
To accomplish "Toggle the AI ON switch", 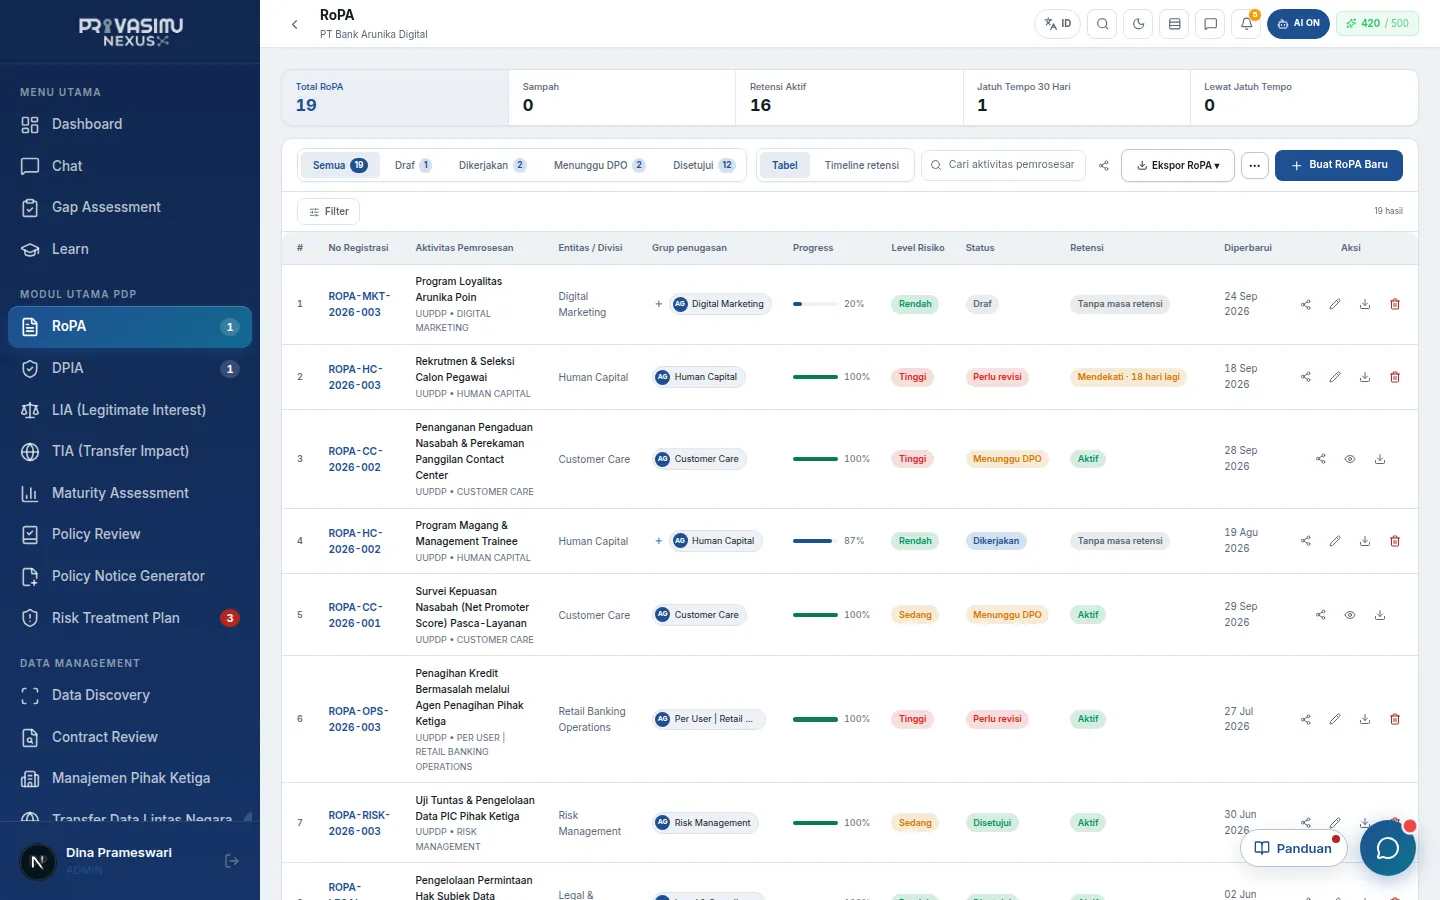I will (x=1298, y=24).
